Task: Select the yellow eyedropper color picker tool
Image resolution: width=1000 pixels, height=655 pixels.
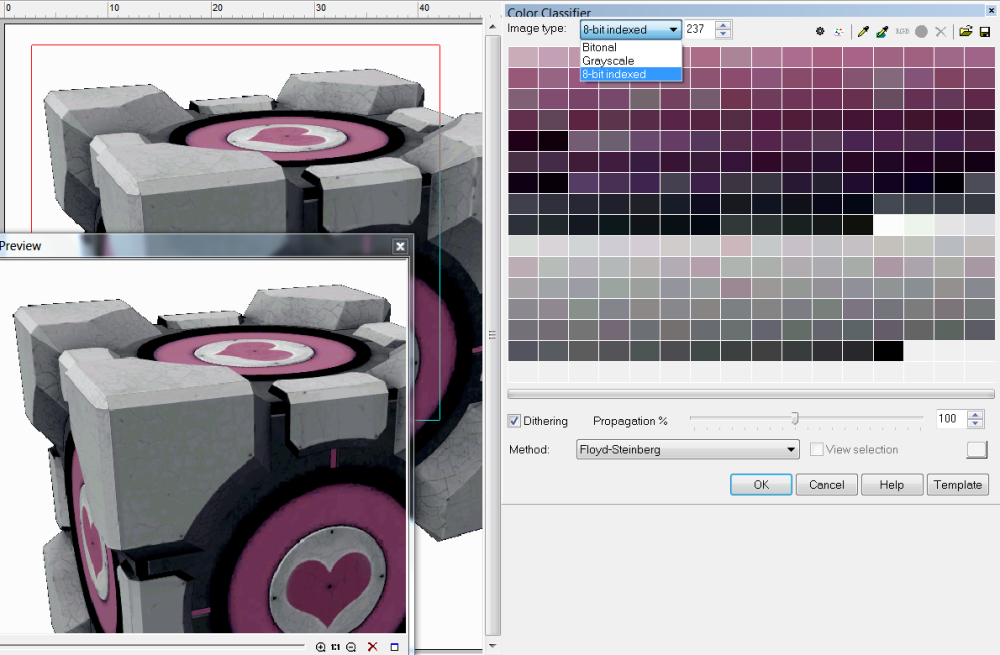Action: click(x=863, y=31)
